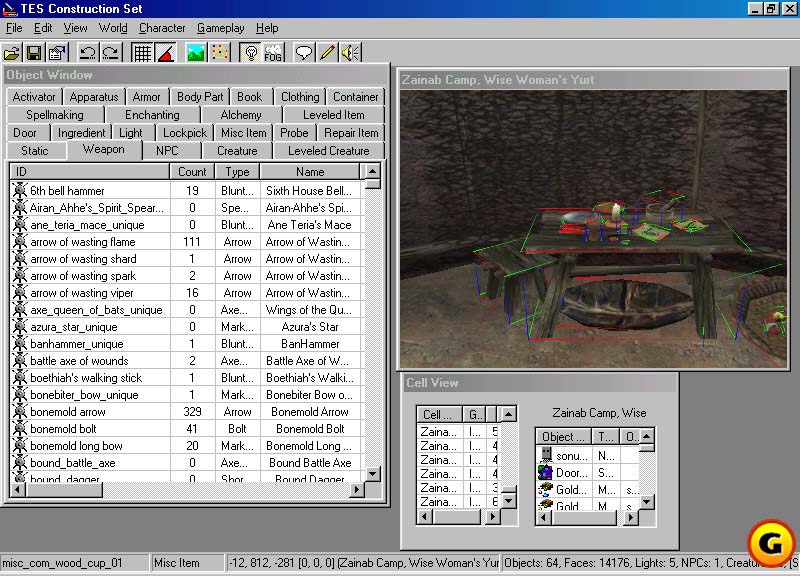800x576 pixels.
Task: Select the azura_star_unique weapon icon
Action: [19, 327]
